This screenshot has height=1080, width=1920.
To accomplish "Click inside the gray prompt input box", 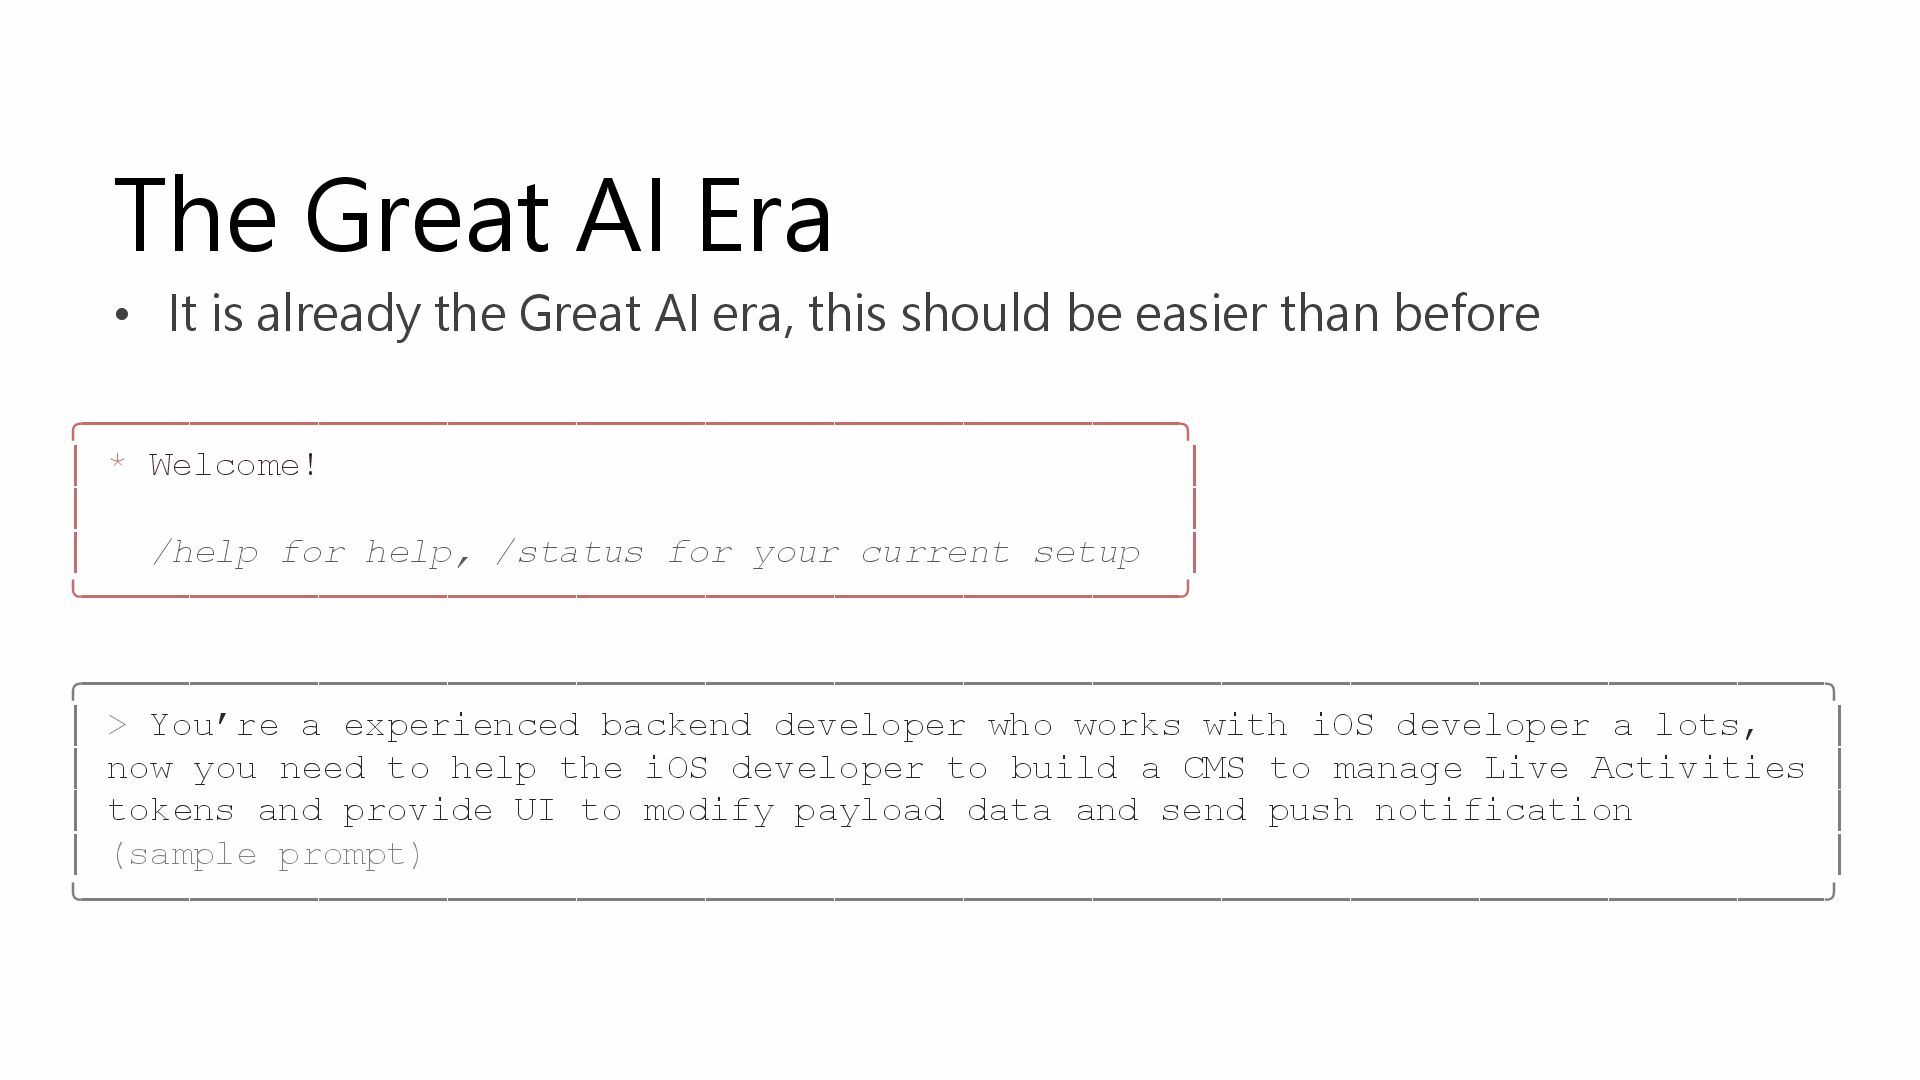I will (x=954, y=791).
